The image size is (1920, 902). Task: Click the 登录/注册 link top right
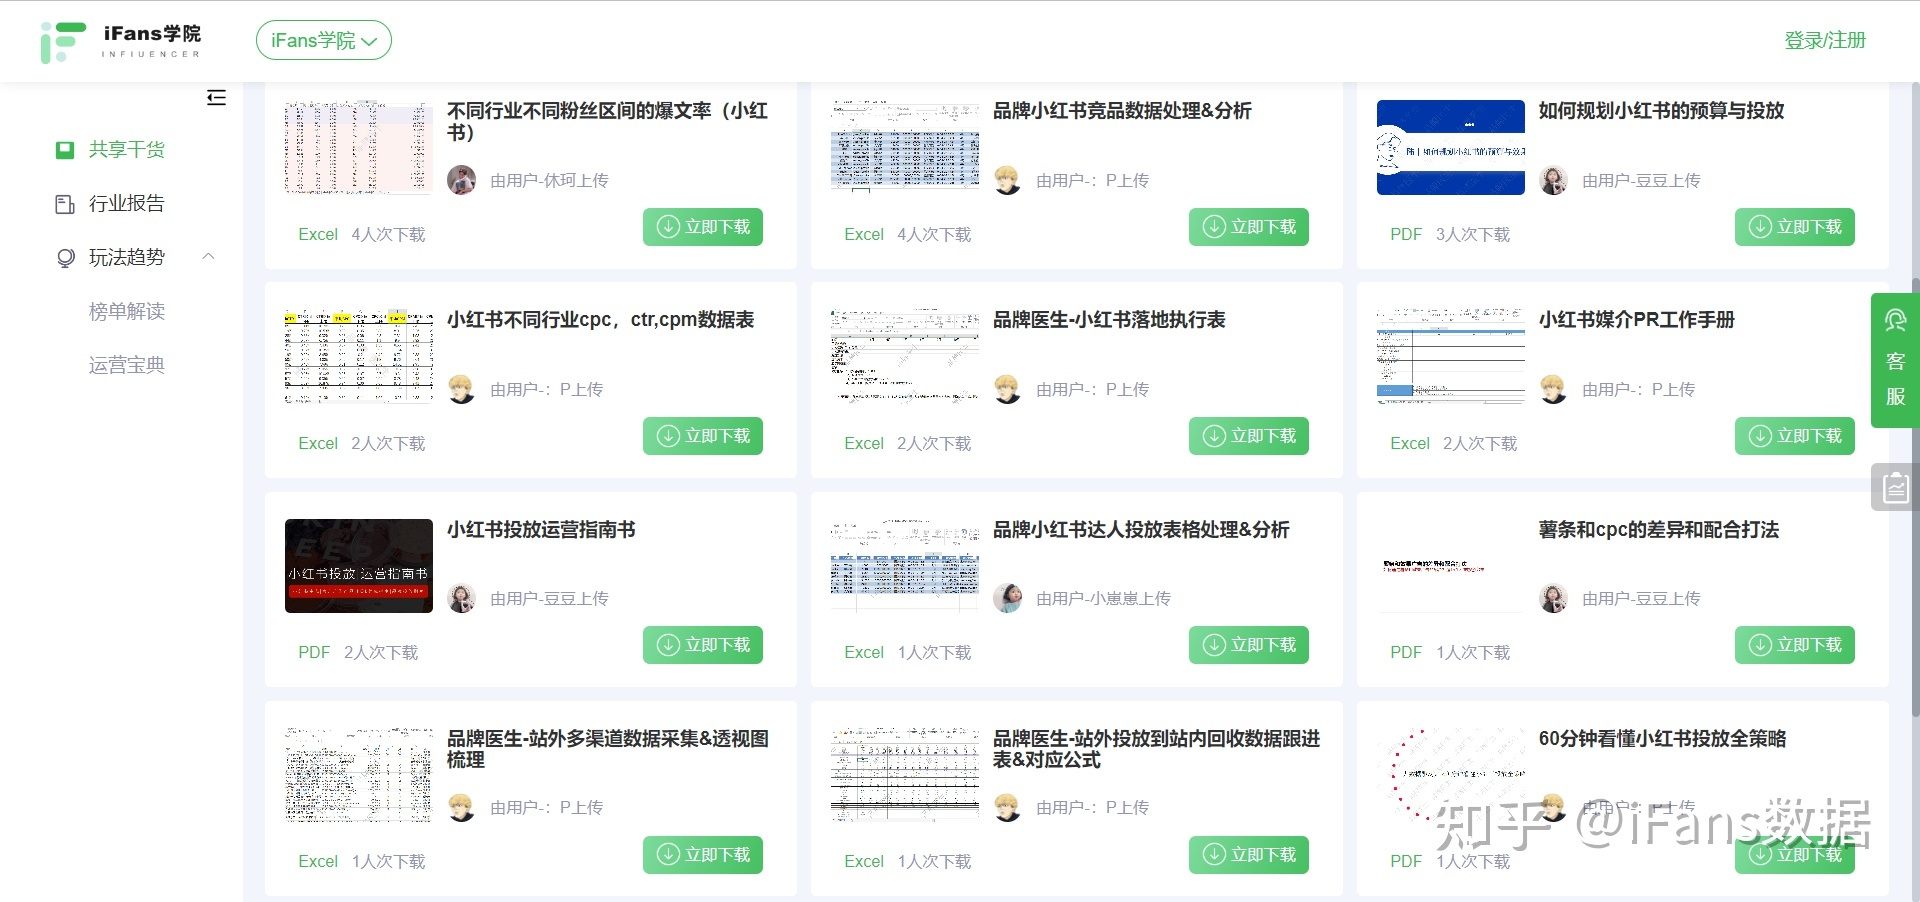point(1826,40)
